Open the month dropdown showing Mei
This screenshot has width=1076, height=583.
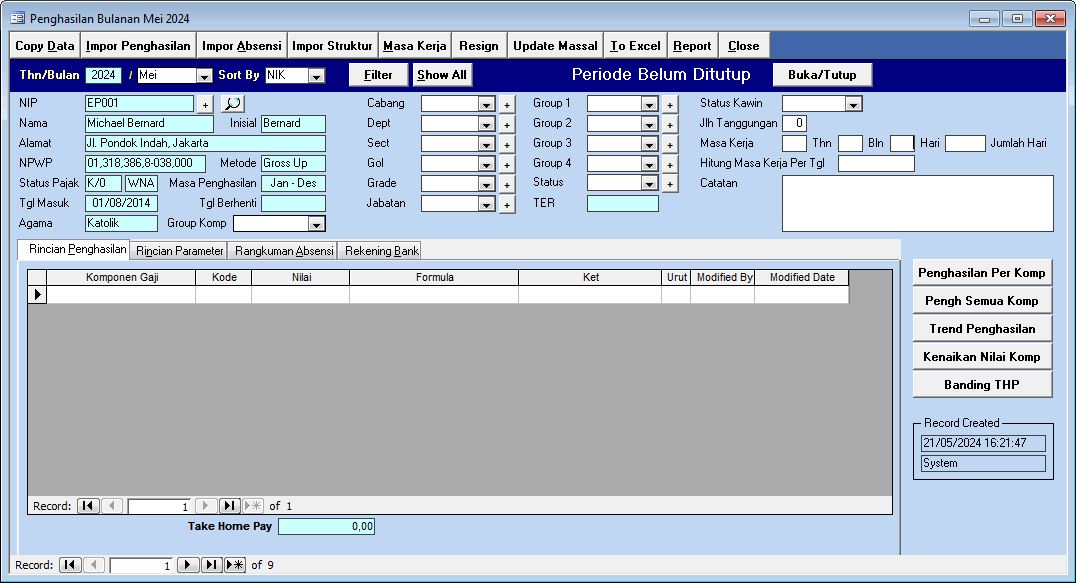204,76
